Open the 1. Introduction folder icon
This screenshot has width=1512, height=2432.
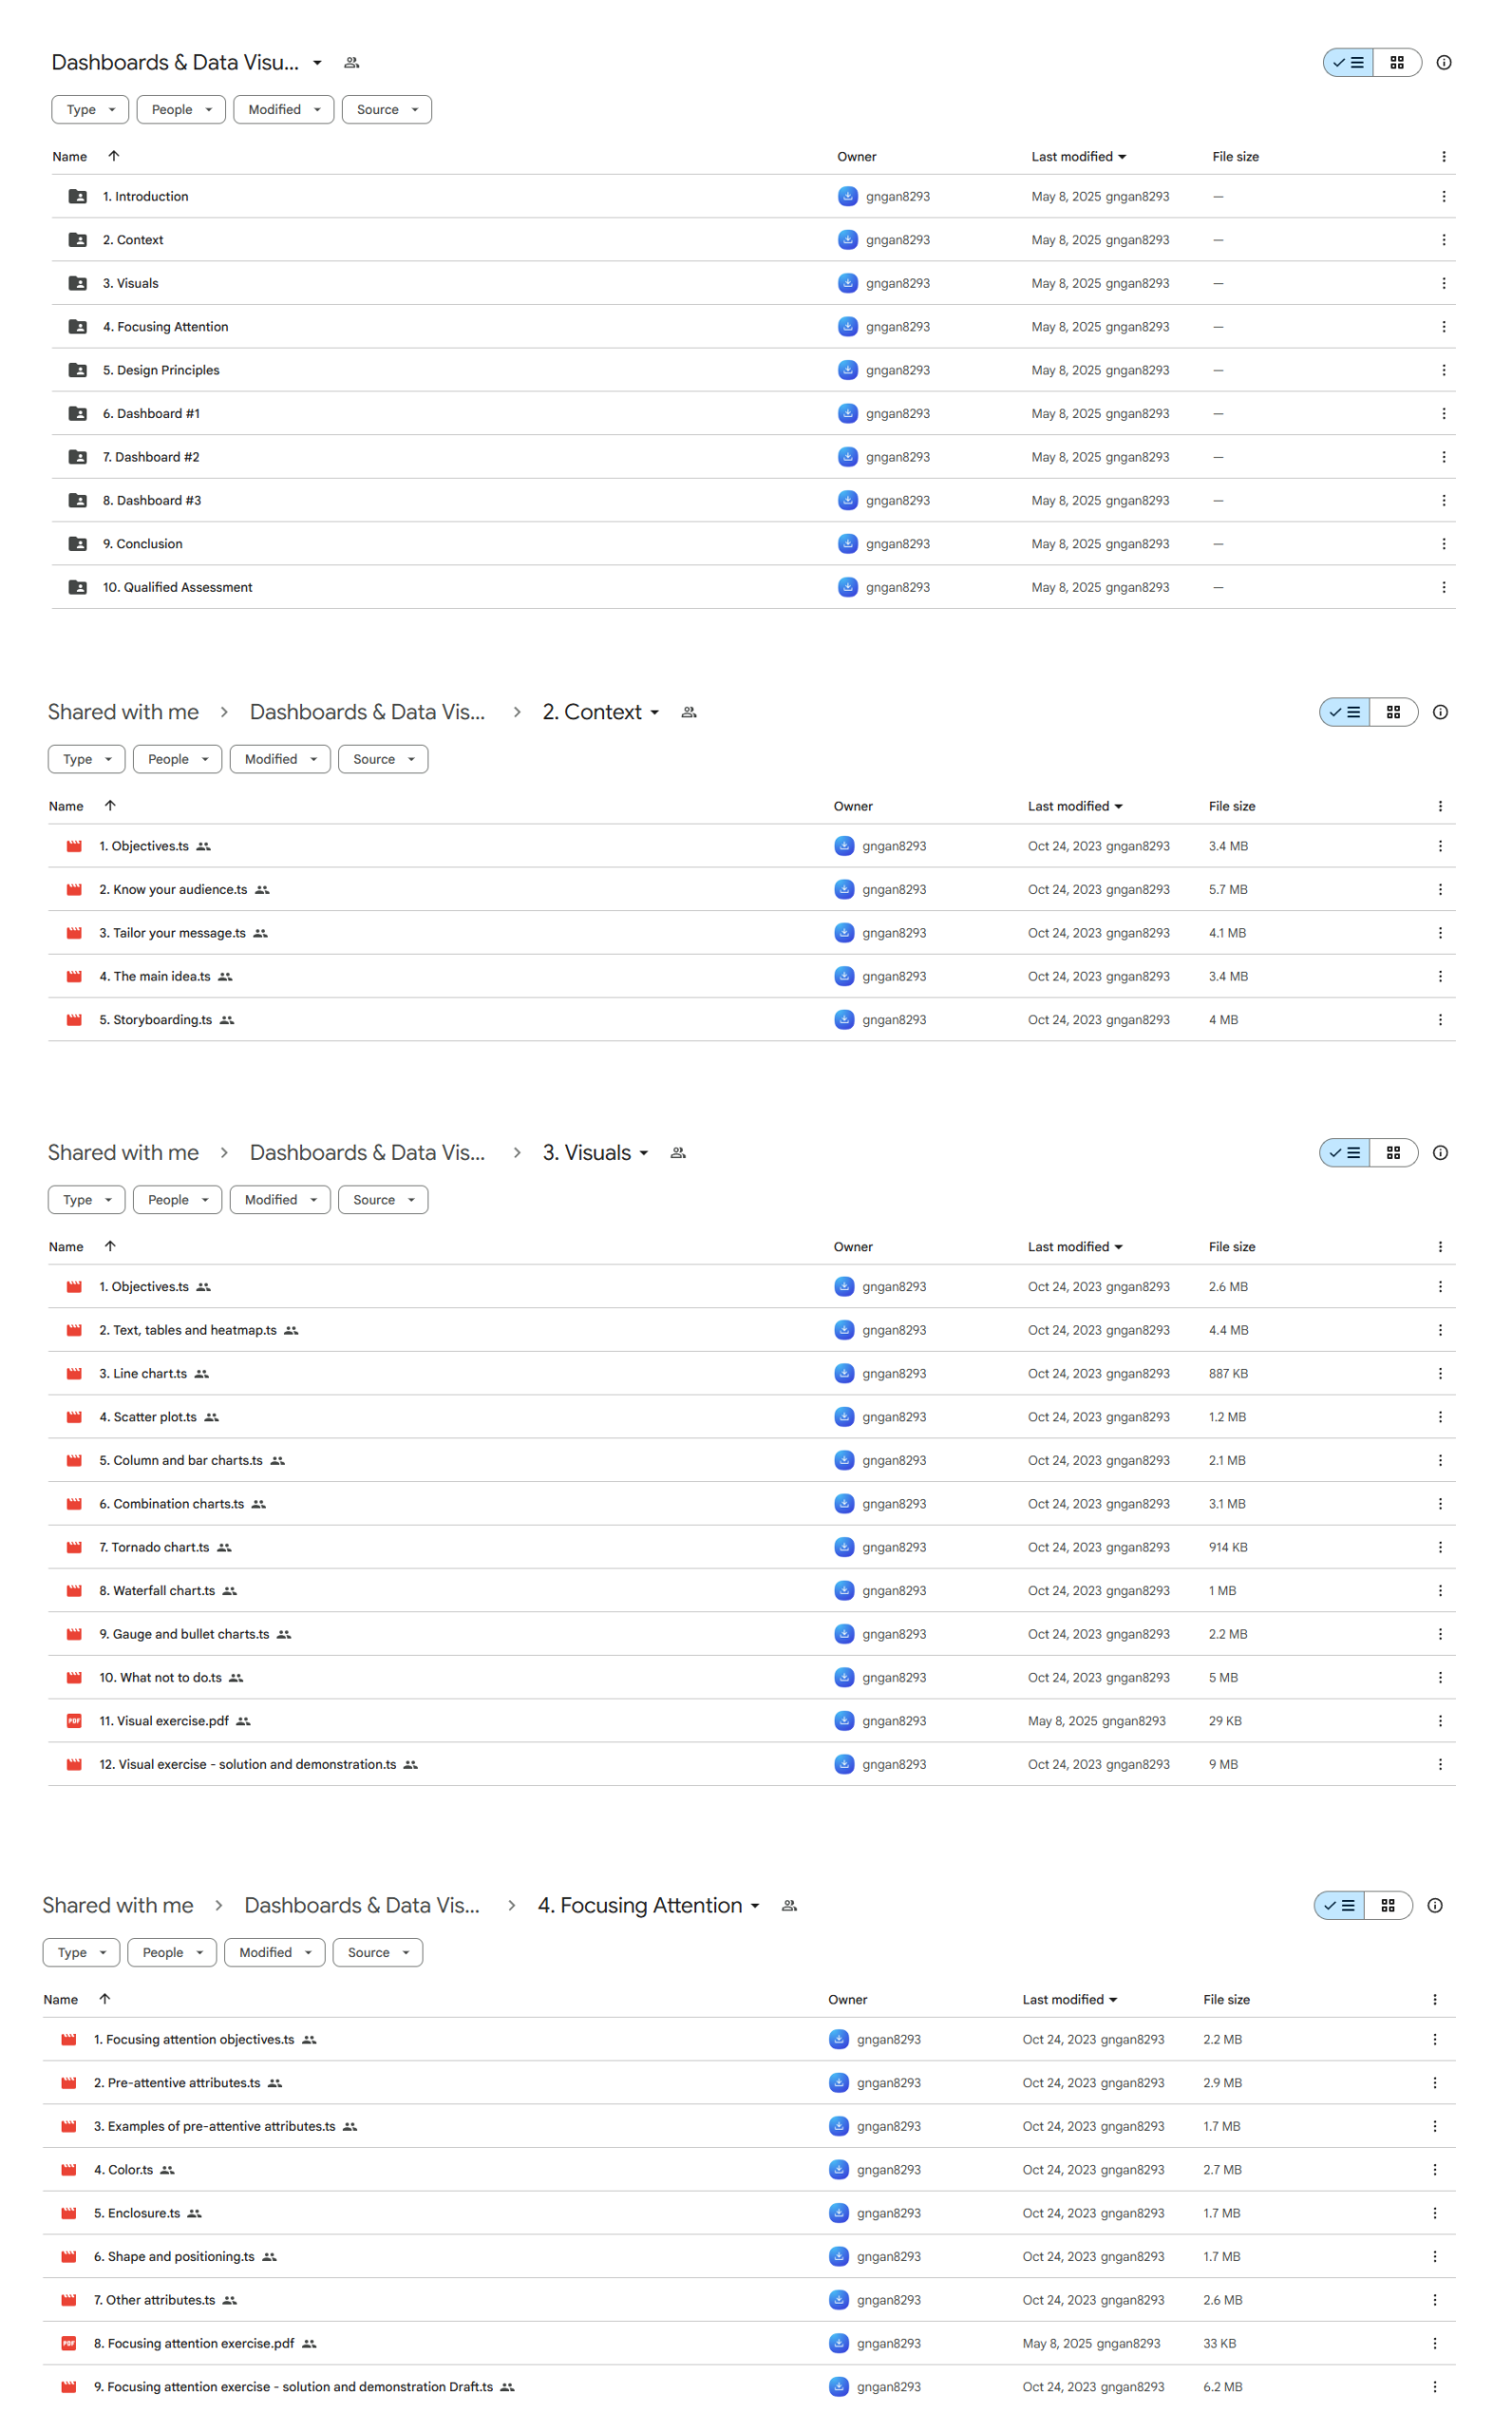(77, 196)
